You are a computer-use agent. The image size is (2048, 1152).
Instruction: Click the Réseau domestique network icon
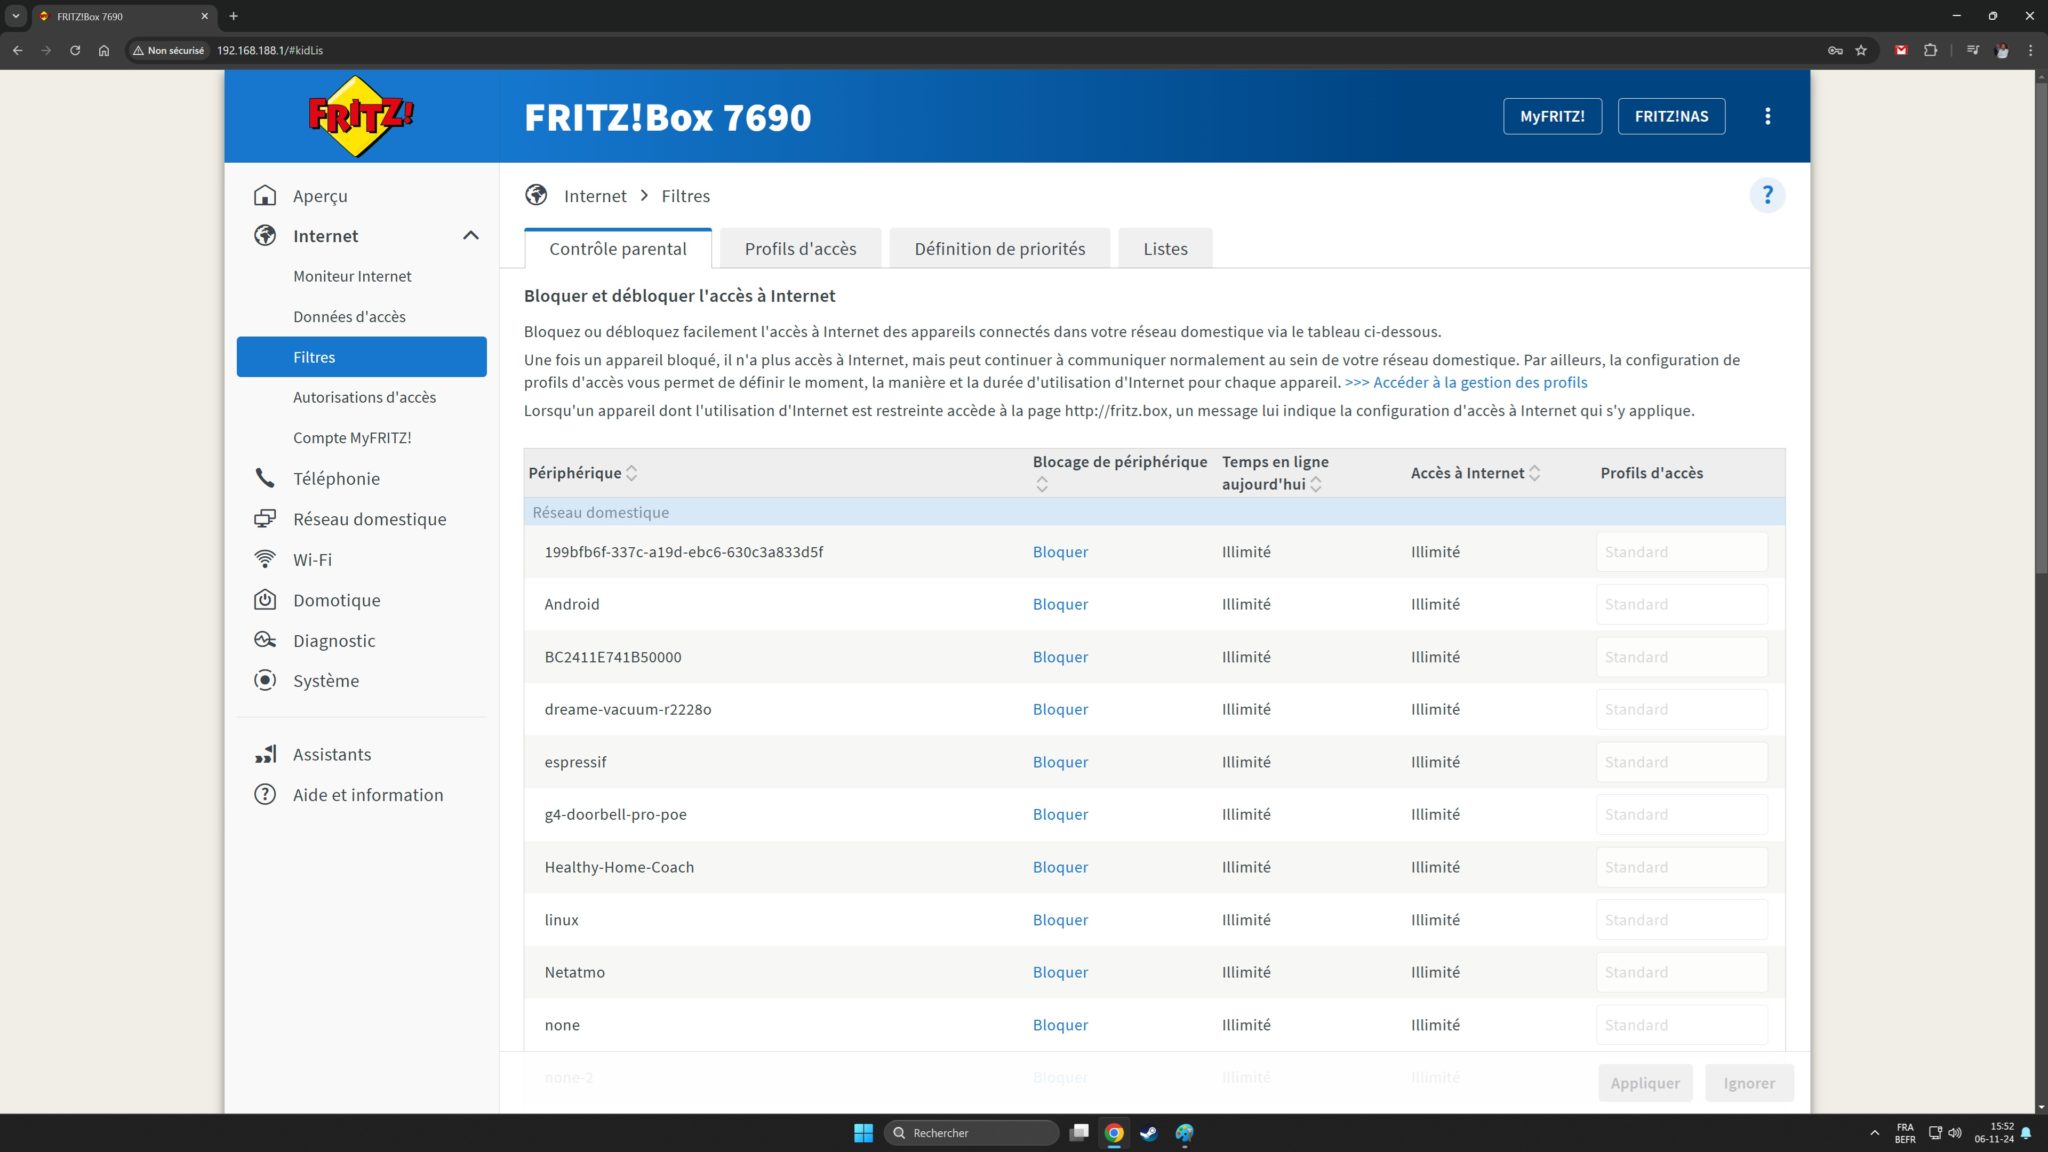[265, 518]
